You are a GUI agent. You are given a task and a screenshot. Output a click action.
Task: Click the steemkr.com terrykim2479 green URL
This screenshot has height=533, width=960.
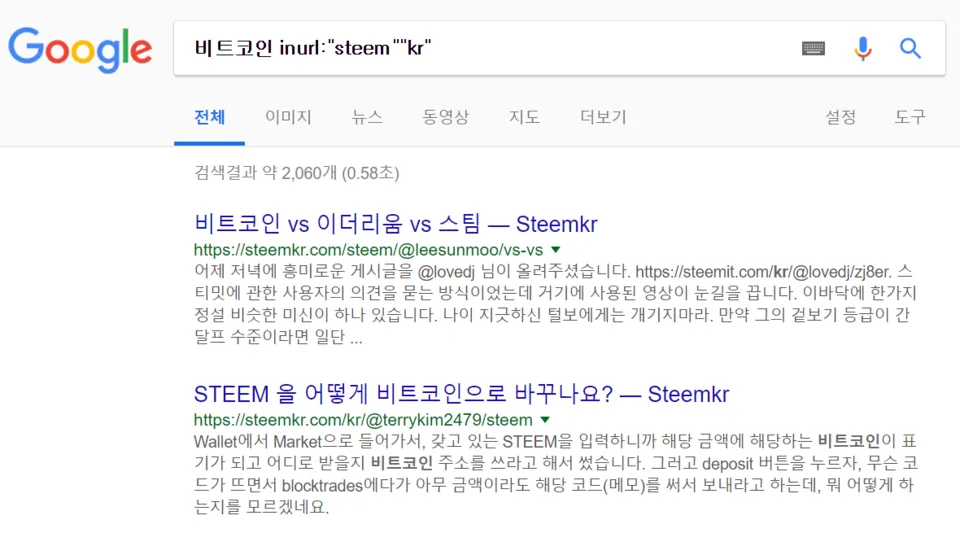pos(363,420)
